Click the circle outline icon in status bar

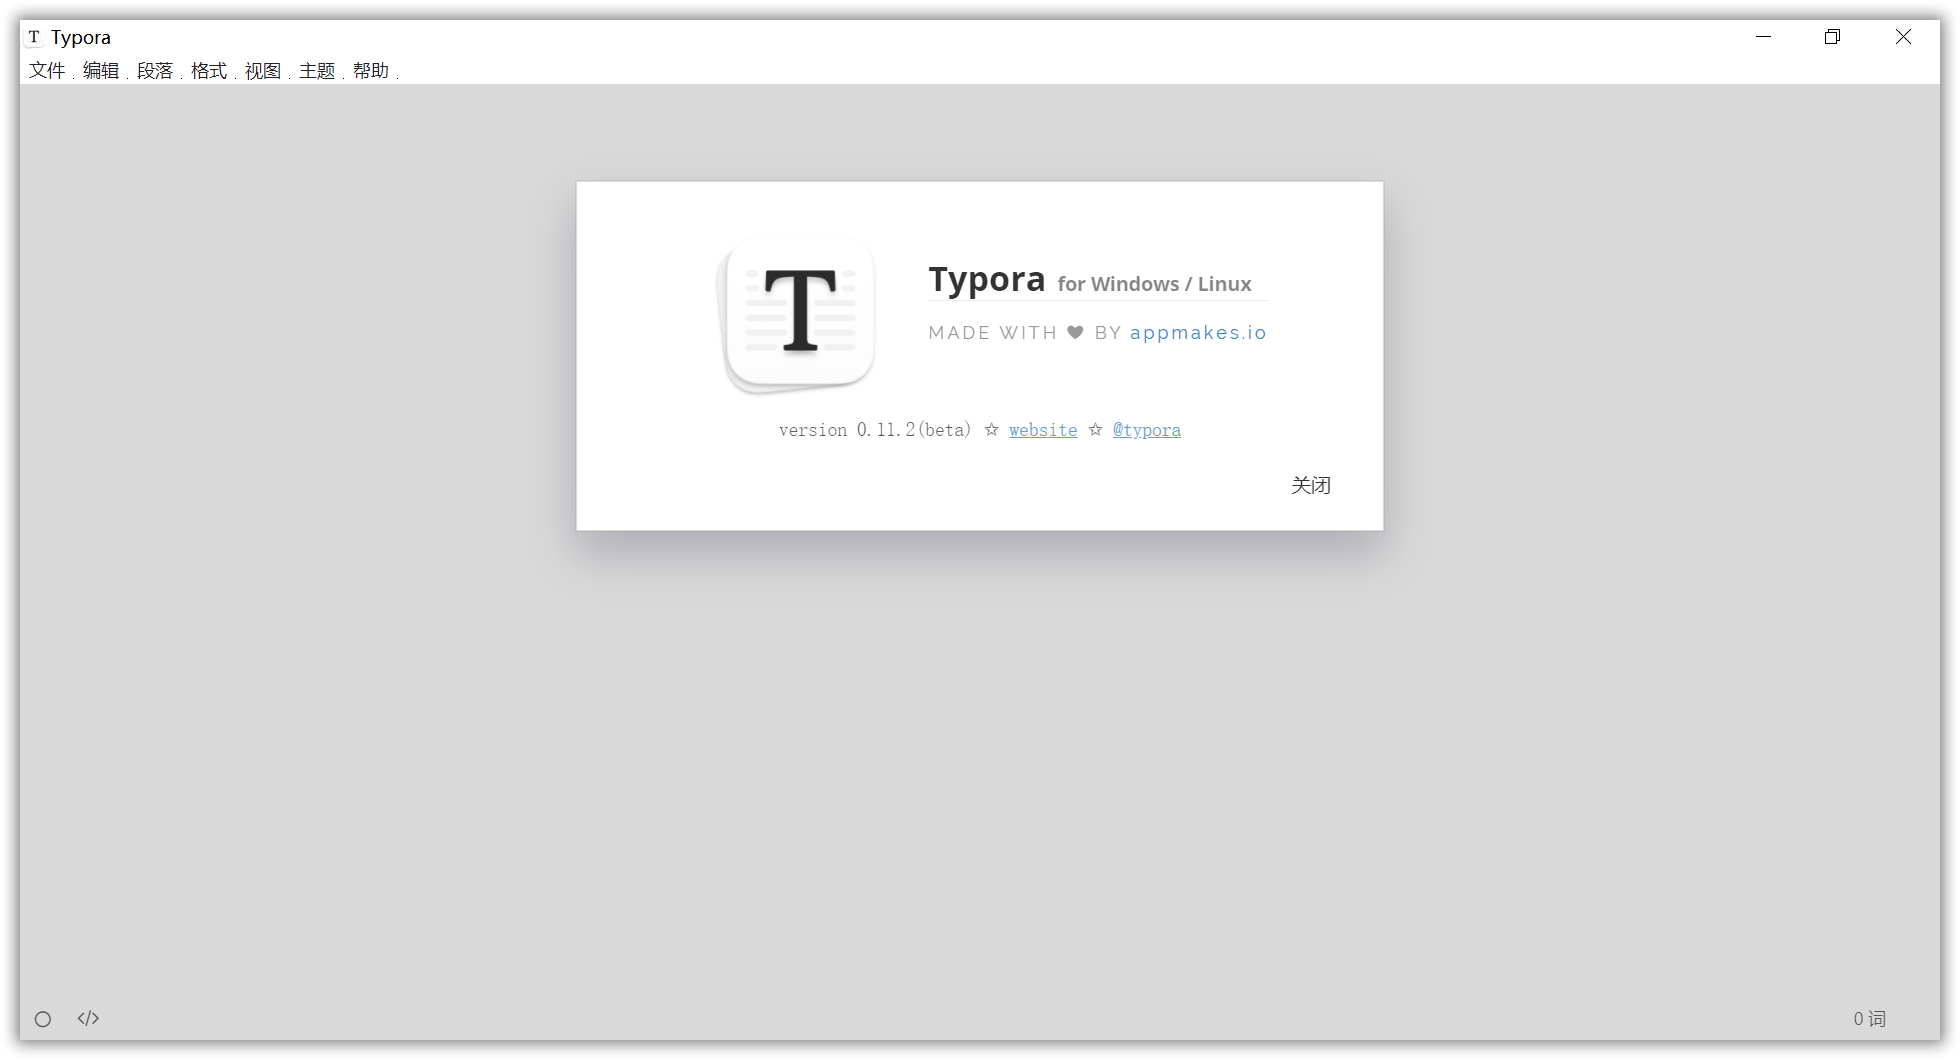pos(43,1018)
